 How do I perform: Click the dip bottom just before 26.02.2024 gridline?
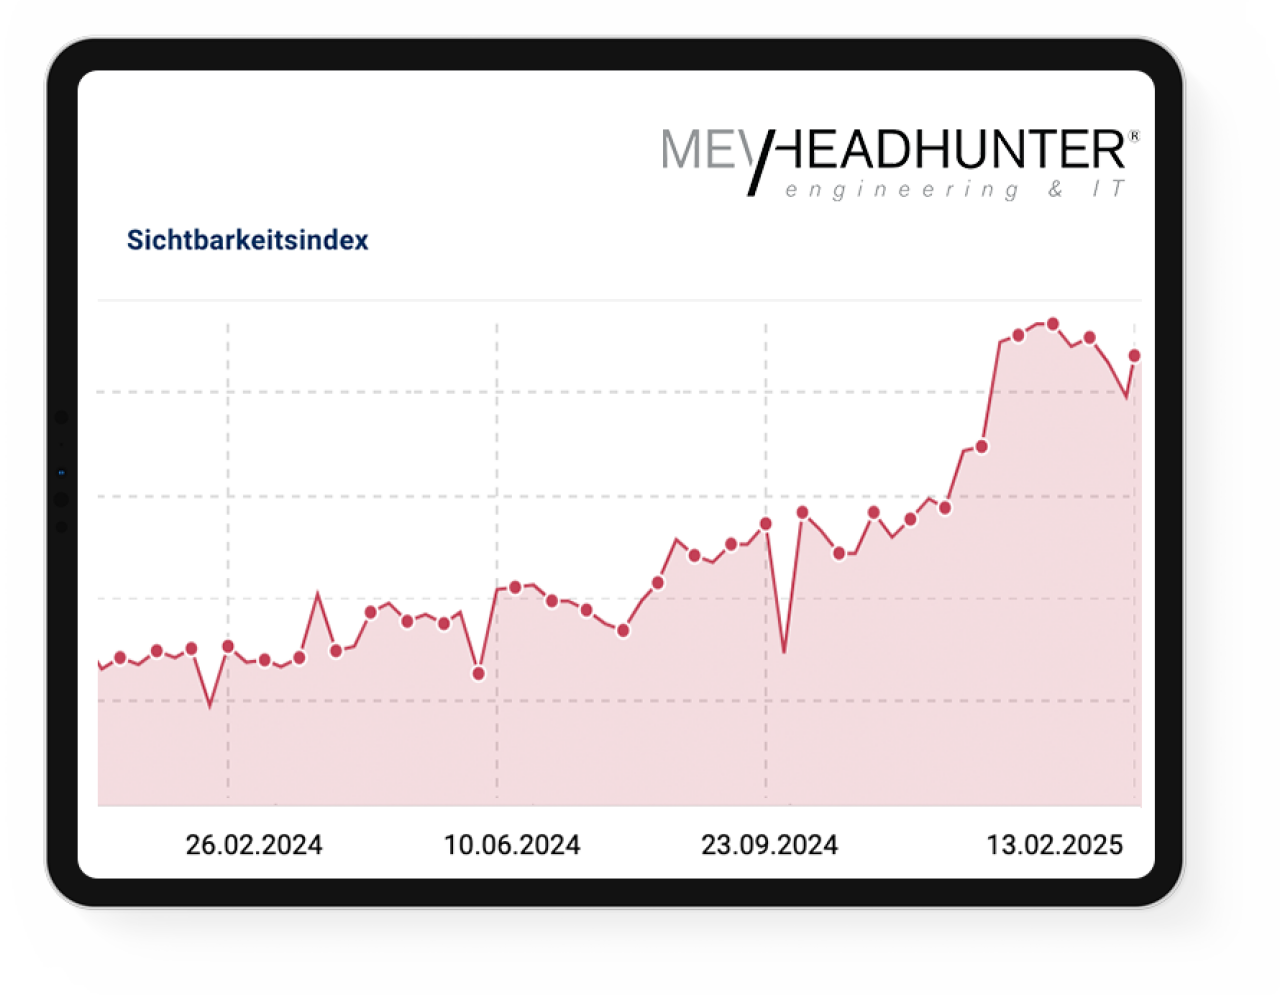tap(210, 706)
